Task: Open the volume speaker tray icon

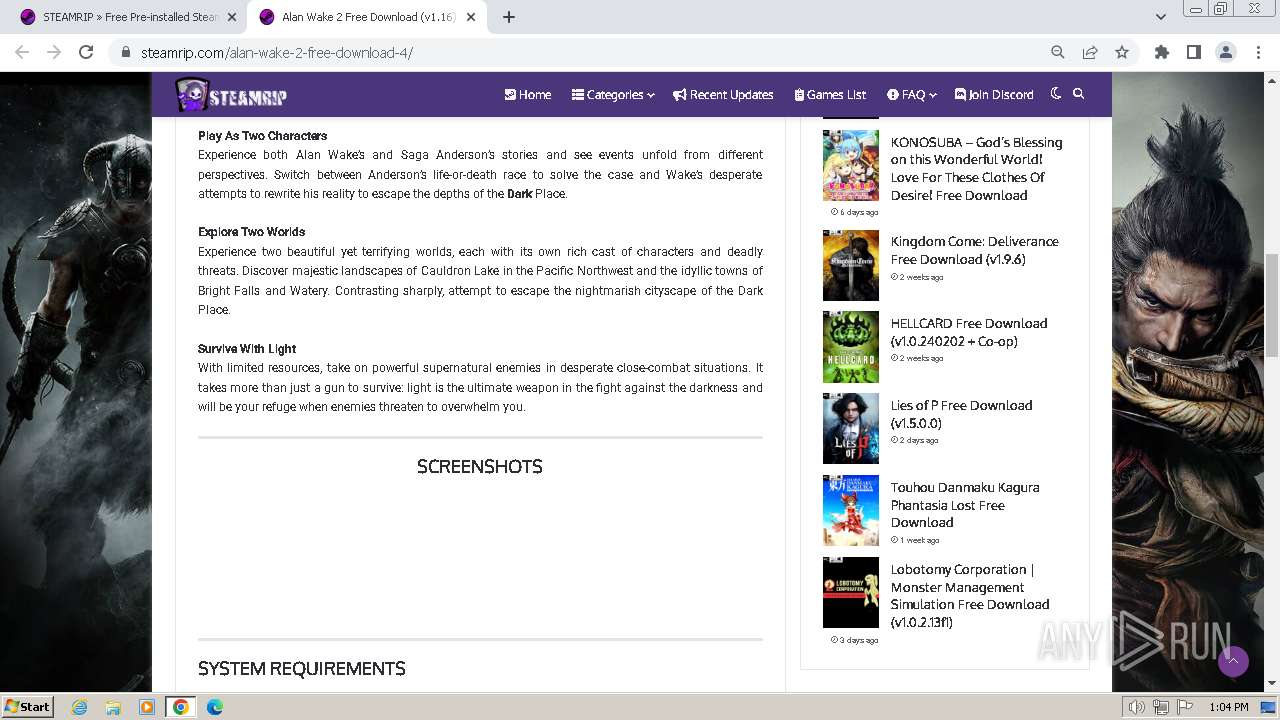Action: [x=1137, y=707]
